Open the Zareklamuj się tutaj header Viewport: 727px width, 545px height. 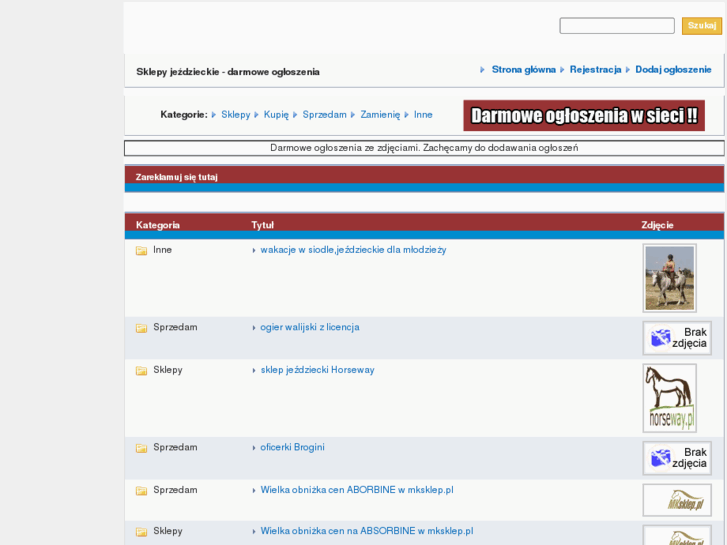[177, 177]
